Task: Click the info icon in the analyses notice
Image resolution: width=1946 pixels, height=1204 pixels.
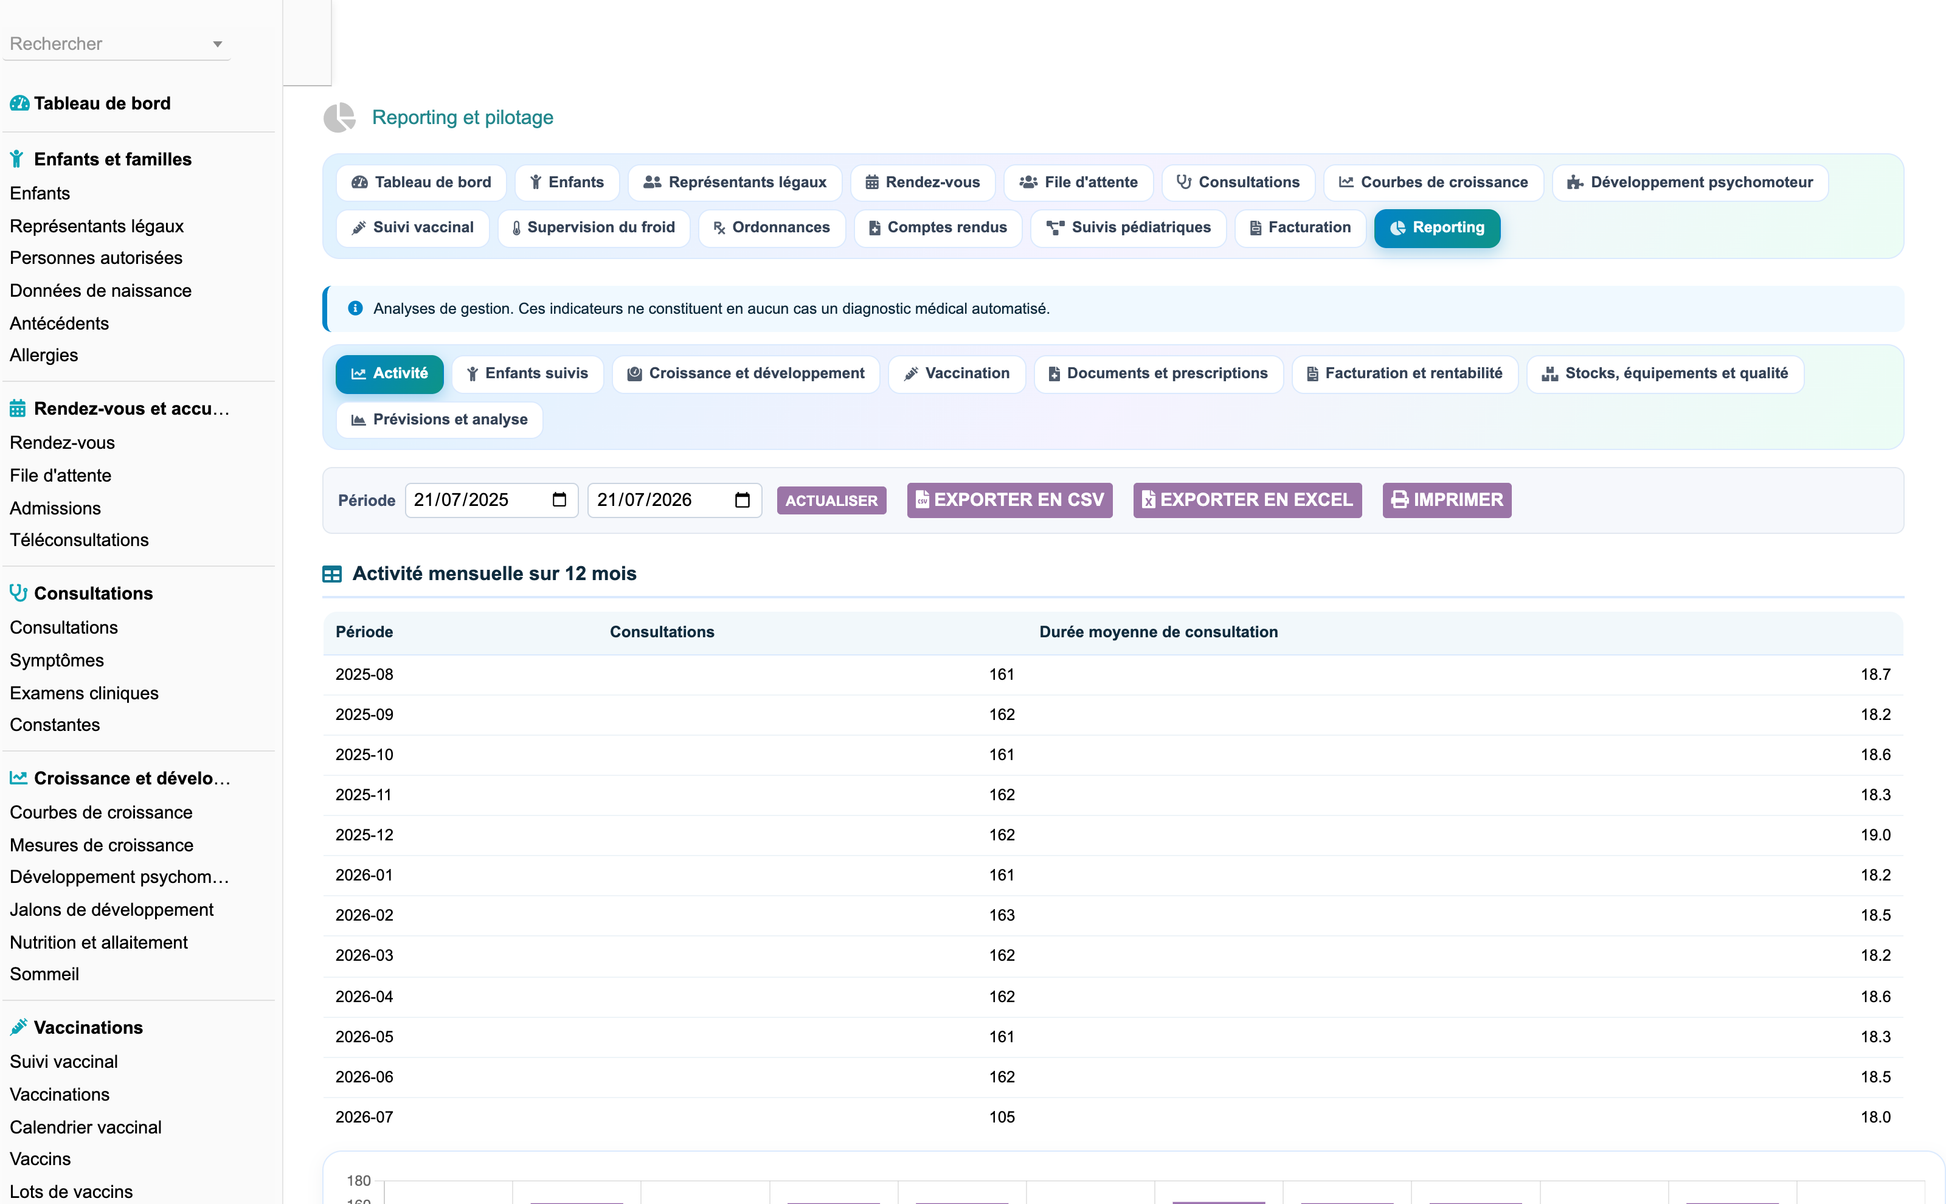Action: (355, 308)
